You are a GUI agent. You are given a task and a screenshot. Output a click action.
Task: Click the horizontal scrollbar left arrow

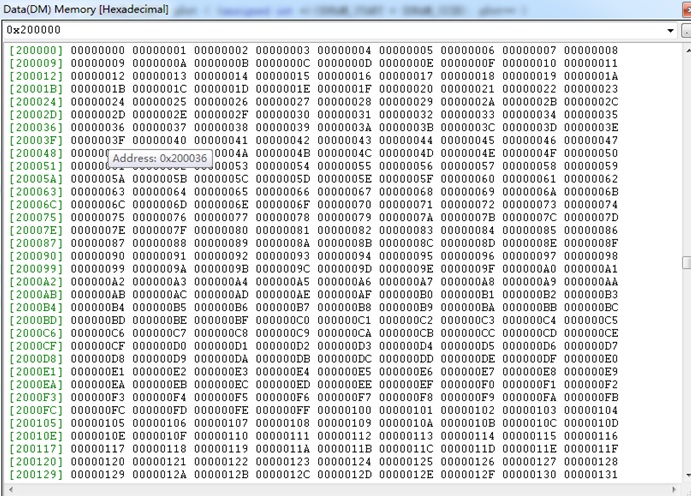click(x=10, y=489)
